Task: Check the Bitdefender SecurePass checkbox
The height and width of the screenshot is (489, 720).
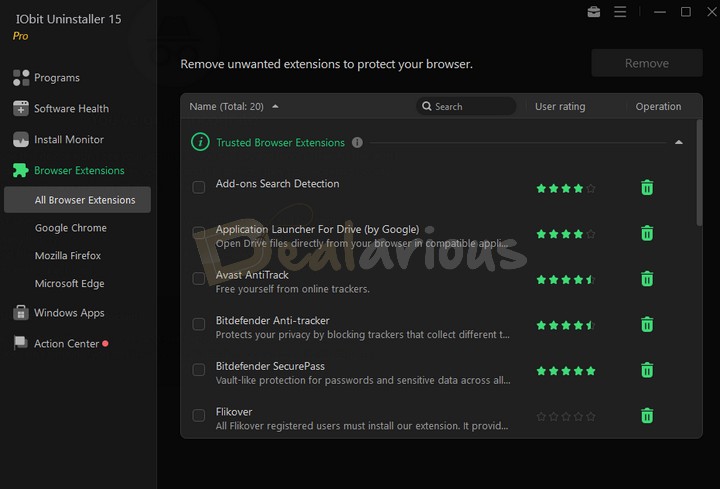Action: tap(198, 370)
